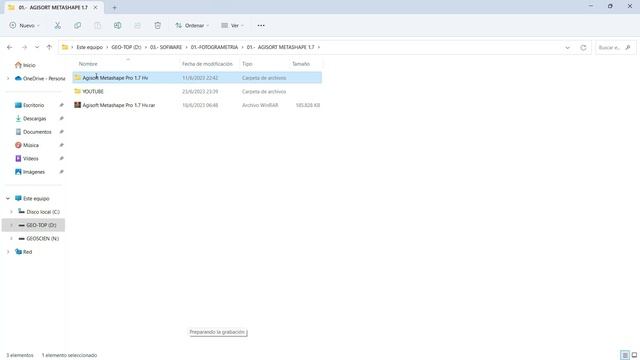
Task: Click the WinRAR archive file icon
Action: [78, 105]
